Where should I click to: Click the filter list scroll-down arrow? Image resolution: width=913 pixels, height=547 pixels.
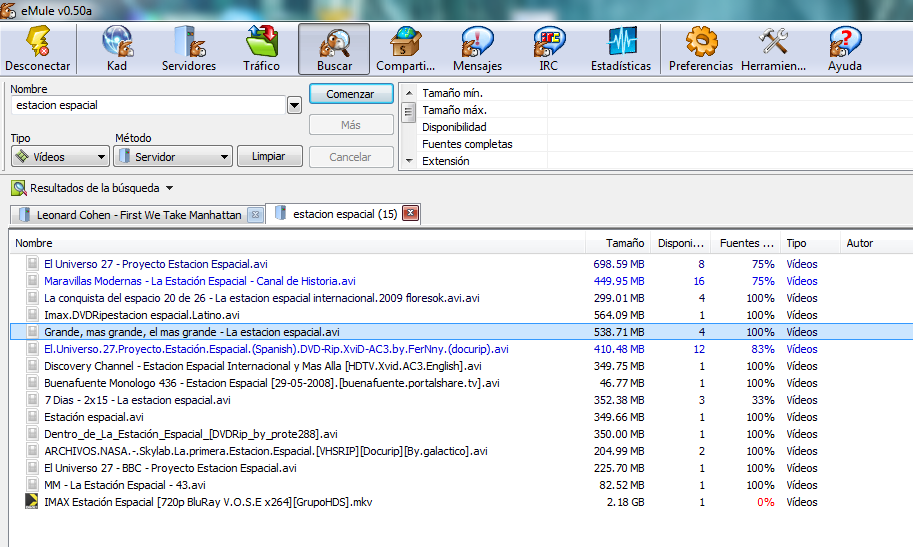coord(409,161)
